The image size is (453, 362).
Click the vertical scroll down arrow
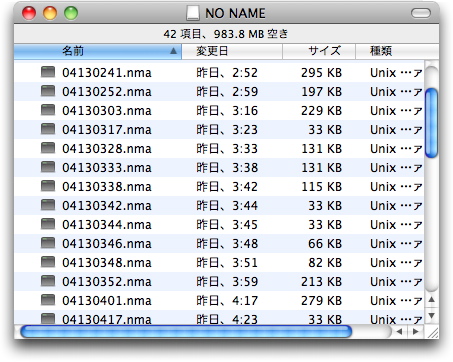click(432, 315)
